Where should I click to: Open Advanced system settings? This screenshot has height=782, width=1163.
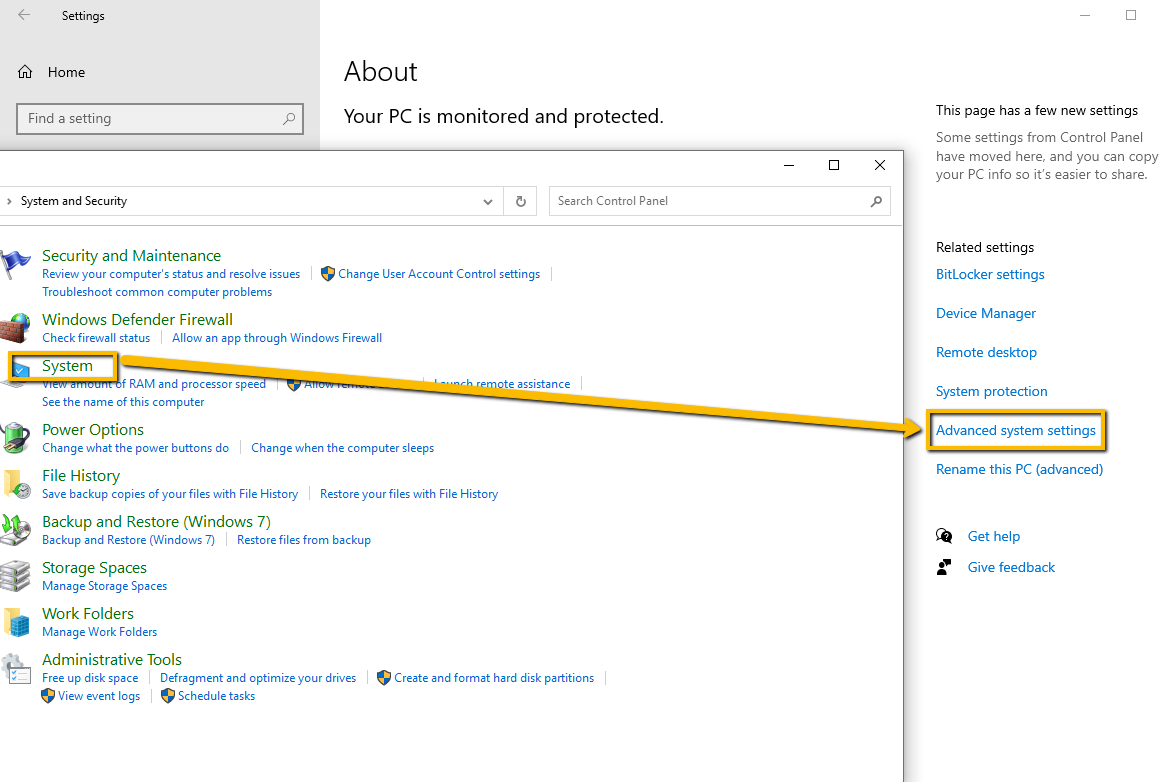pos(1016,429)
